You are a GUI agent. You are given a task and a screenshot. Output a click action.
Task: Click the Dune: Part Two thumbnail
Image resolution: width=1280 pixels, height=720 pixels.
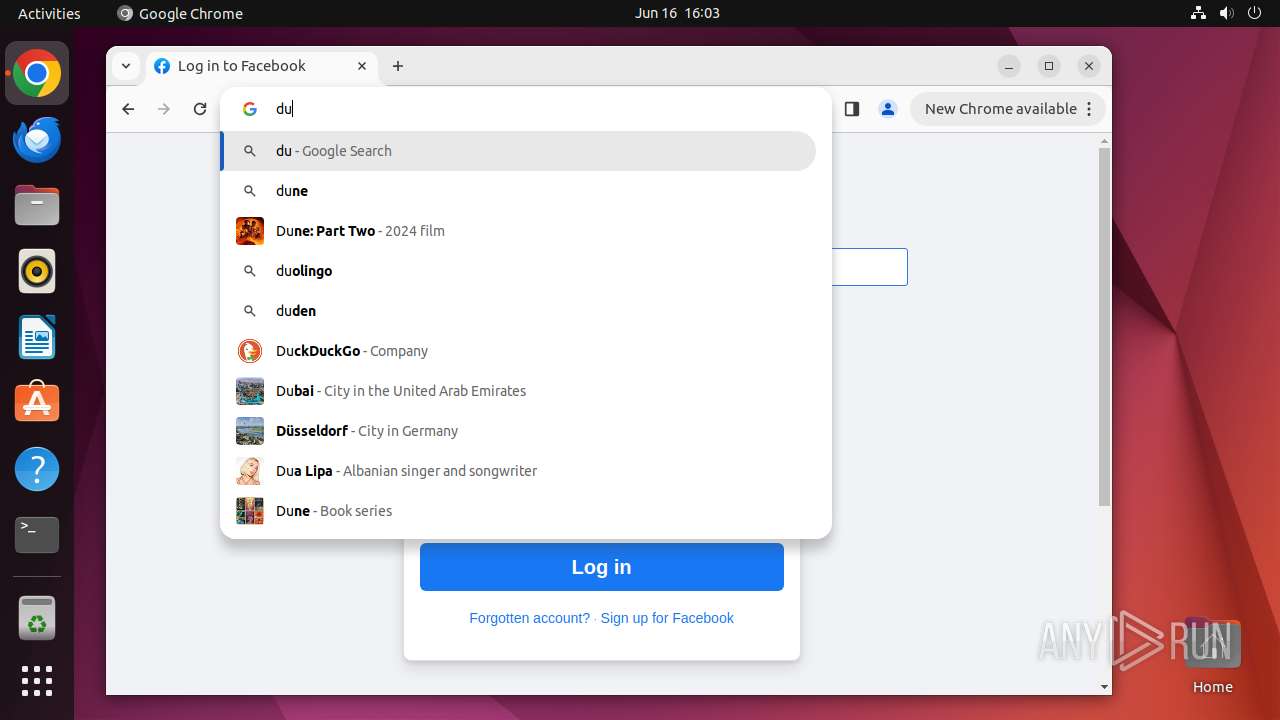click(250, 231)
